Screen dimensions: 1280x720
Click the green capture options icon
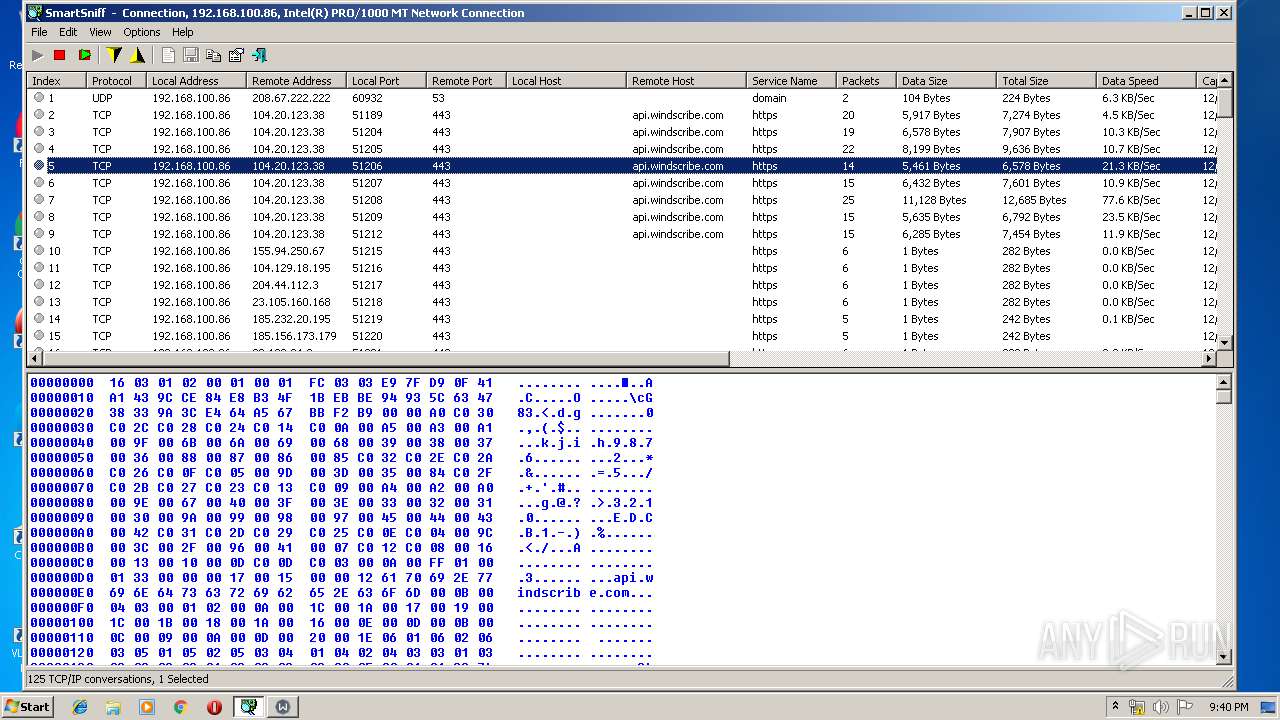click(84, 55)
